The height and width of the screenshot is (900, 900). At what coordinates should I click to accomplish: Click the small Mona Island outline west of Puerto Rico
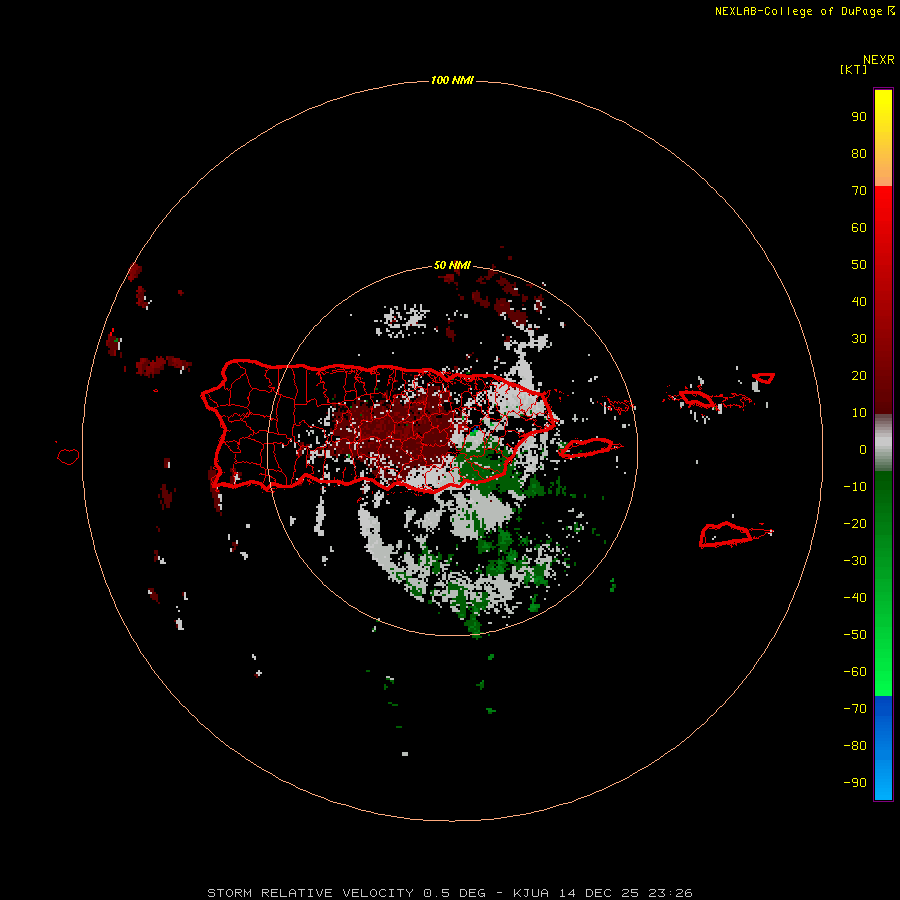(68, 456)
